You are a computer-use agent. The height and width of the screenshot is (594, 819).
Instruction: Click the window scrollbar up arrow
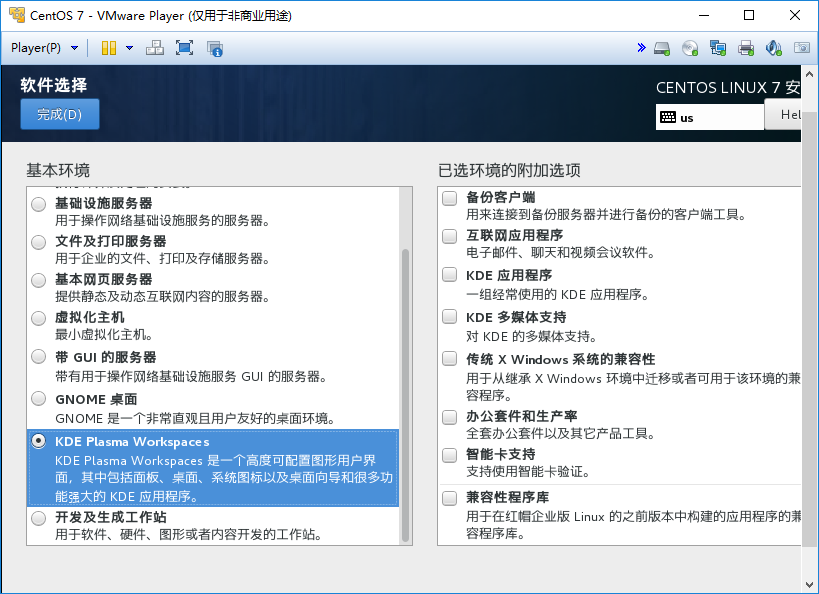810,74
